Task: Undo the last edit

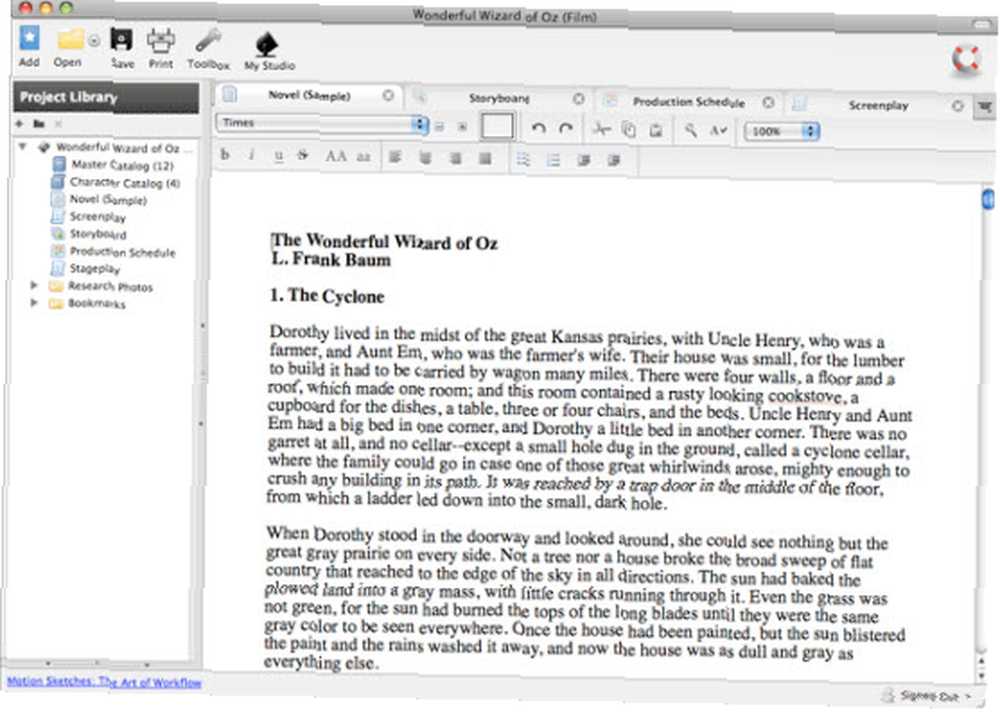Action: (x=538, y=128)
